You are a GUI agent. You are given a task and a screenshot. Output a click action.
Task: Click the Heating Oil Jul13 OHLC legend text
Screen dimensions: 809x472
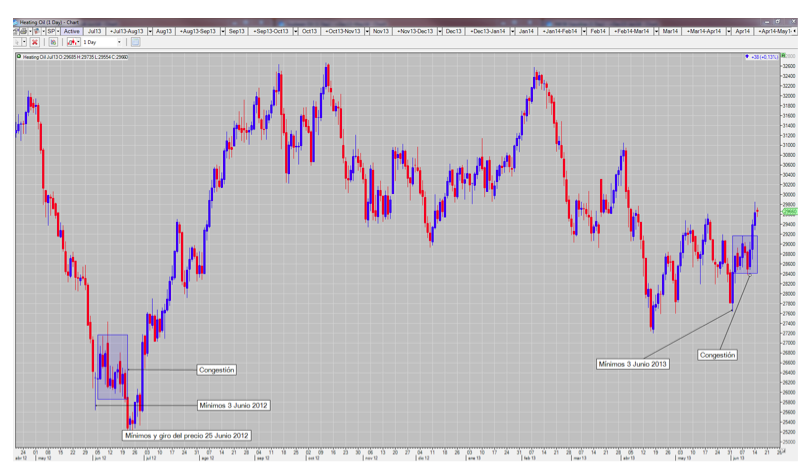(75, 57)
